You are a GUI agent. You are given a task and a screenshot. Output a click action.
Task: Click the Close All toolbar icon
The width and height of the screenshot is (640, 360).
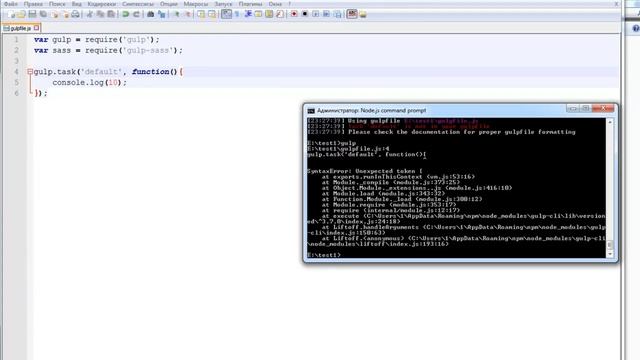(65, 14)
